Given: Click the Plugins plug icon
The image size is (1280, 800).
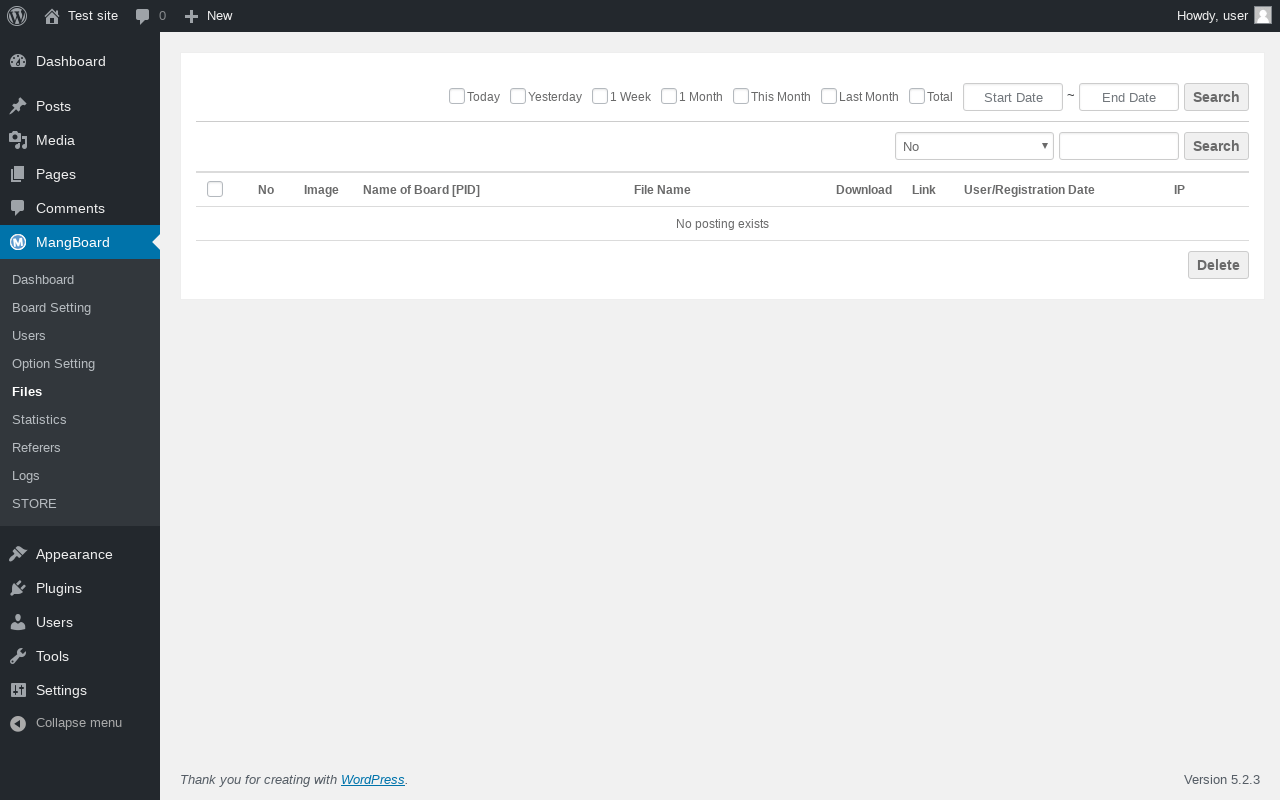Looking at the screenshot, I should click(18, 588).
